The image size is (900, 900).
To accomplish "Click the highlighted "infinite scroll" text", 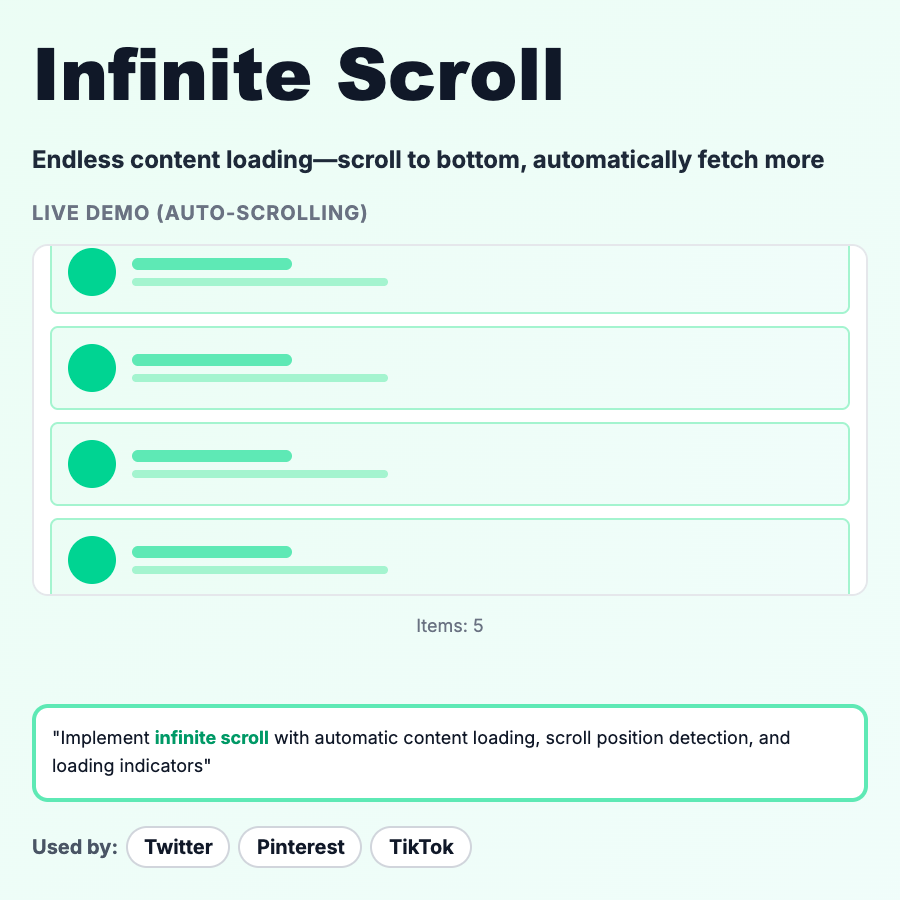I will 212,738.
